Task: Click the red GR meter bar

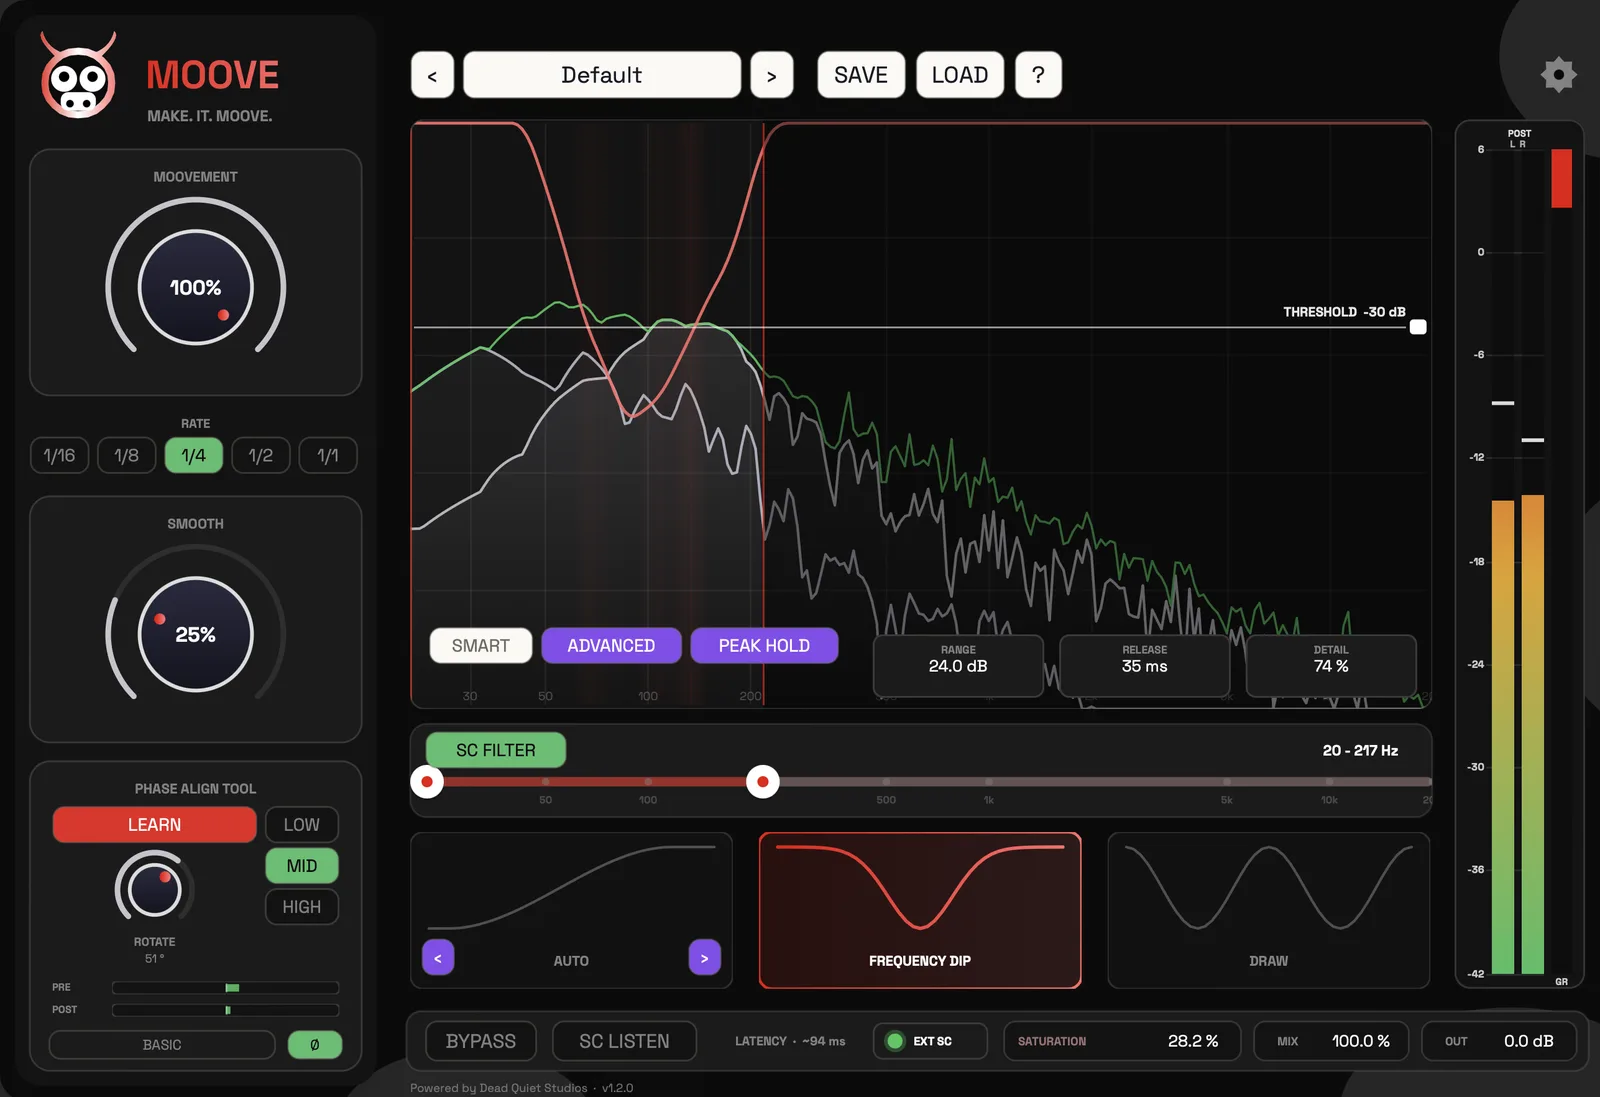Action: (x=1561, y=178)
